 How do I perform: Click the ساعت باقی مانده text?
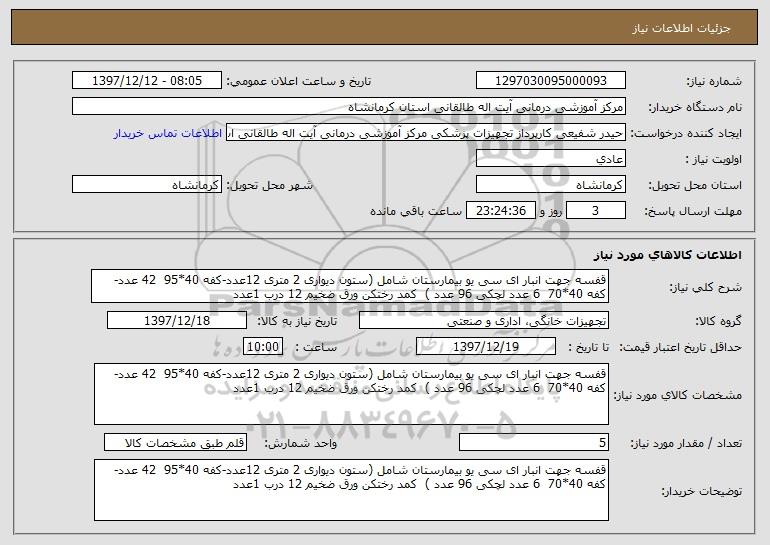(415, 211)
